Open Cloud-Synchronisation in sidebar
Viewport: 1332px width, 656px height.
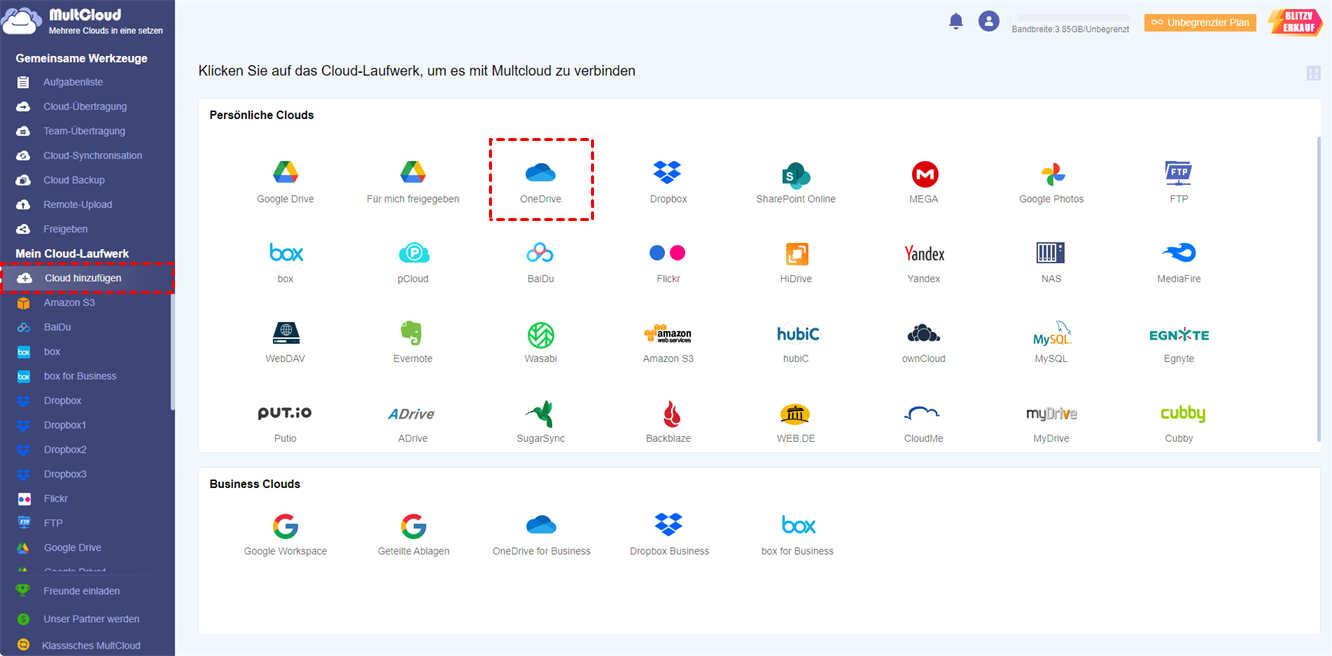pyautogui.click(x=93, y=155)
